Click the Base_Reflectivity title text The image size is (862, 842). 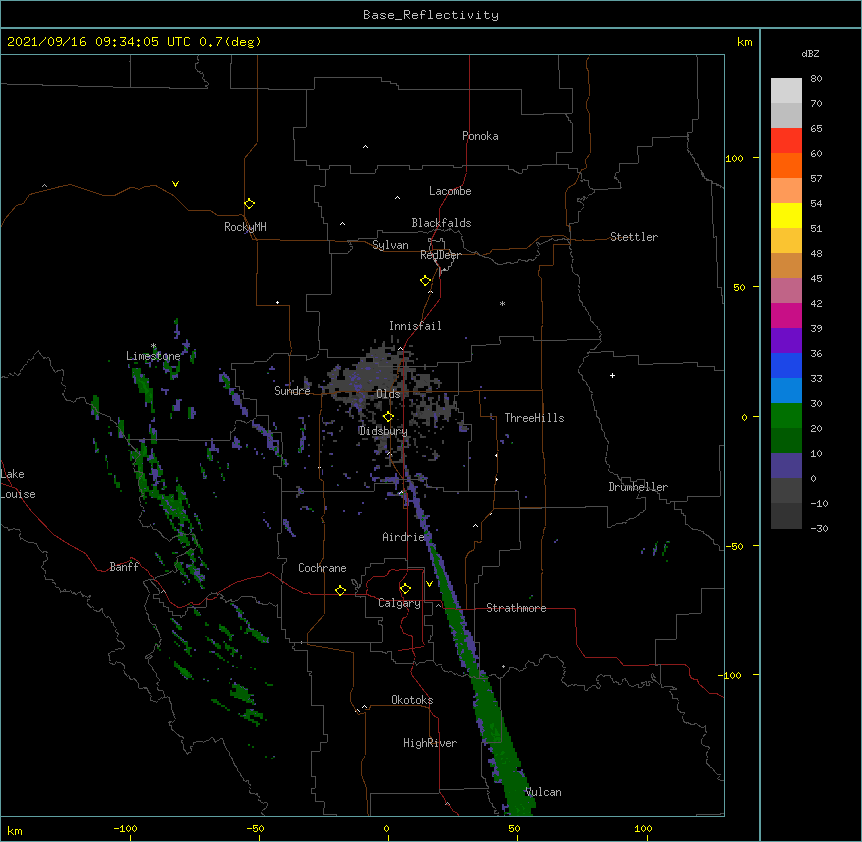[x=430, y=15]
